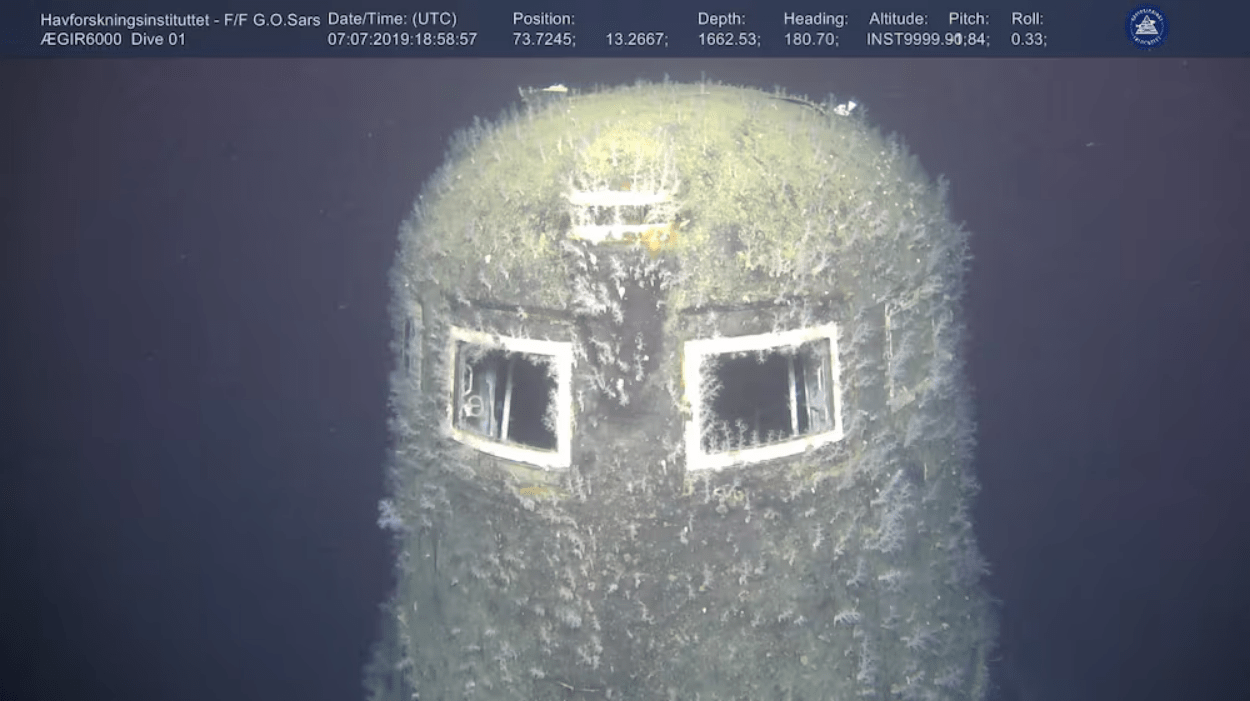Click the roll value 0.33
This screenshot has height=701, width=1250.
click(1029, 39)
